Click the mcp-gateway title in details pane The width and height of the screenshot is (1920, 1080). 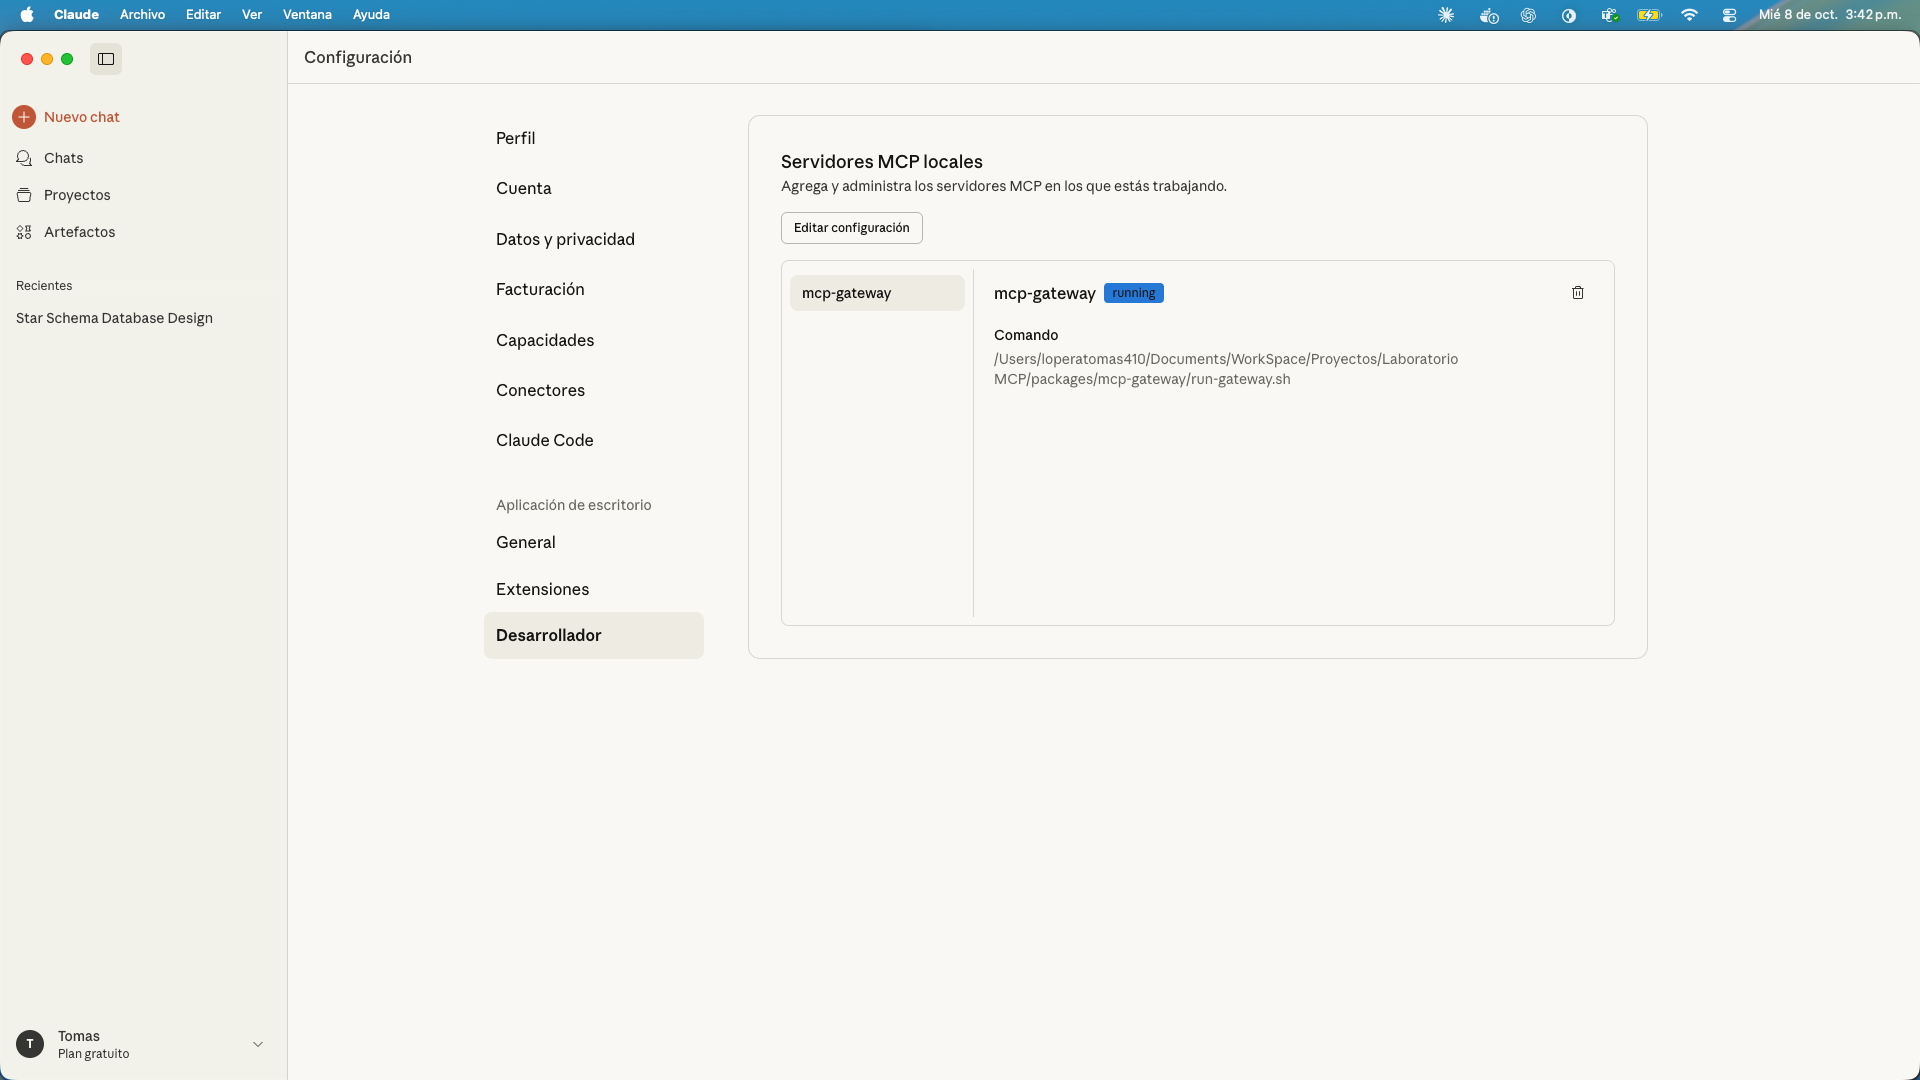coord(1045,293)
